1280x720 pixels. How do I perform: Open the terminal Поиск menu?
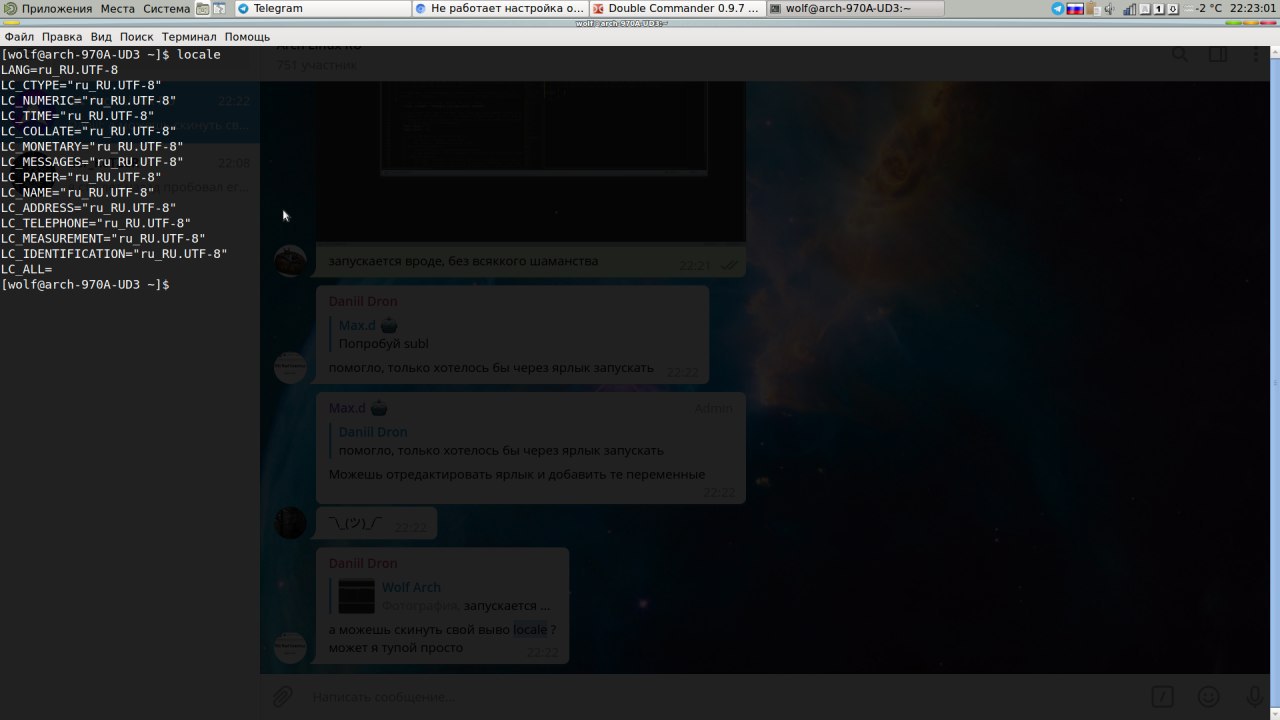pos(137,37)
